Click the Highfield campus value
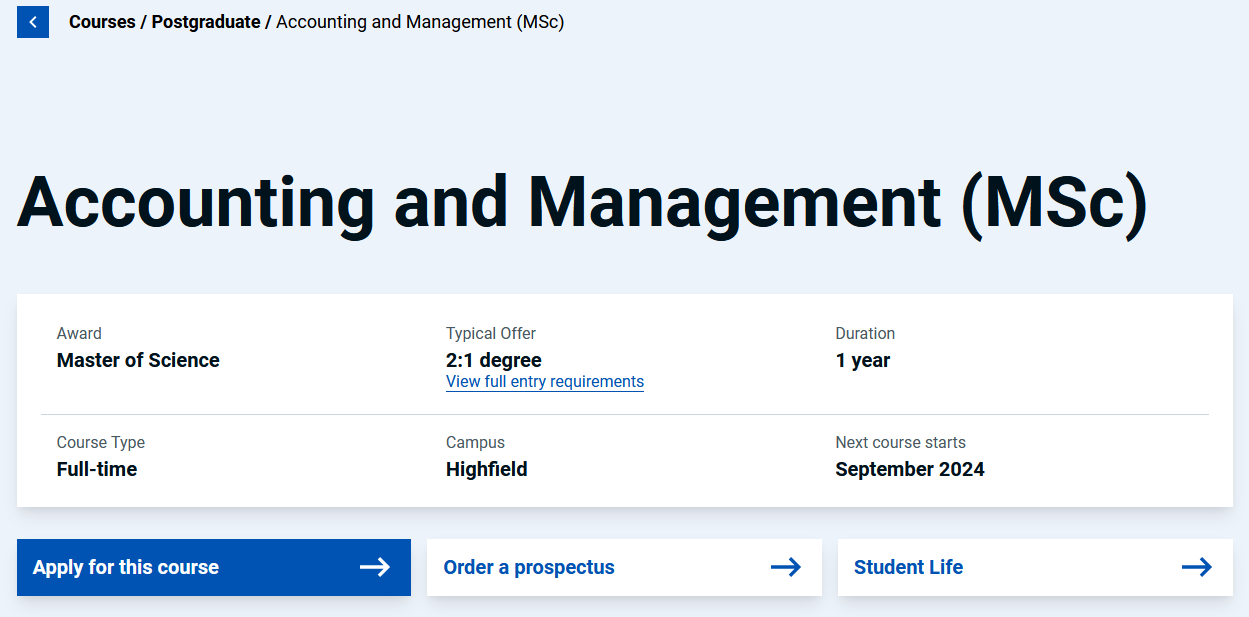Screen dimensions: 1249x617 click(487, 470)
